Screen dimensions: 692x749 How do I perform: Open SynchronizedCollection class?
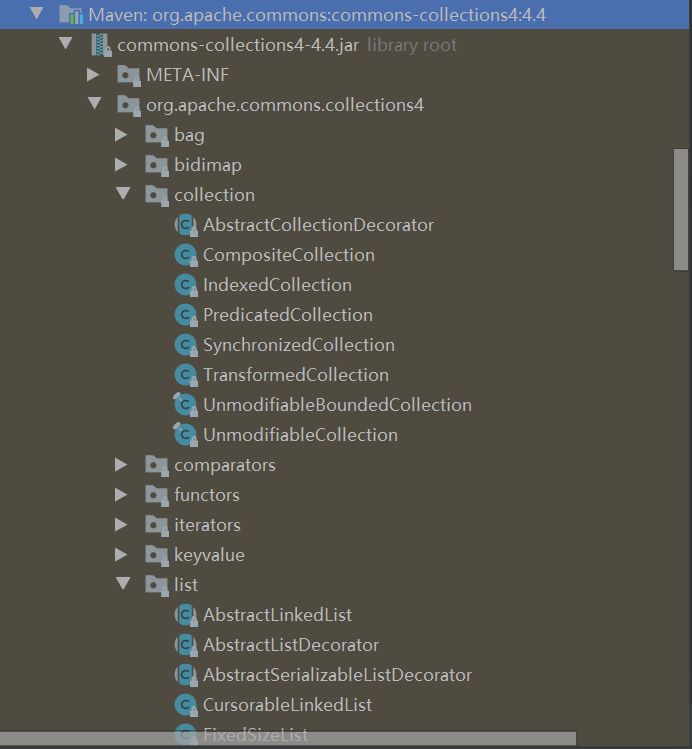(299, 346)
